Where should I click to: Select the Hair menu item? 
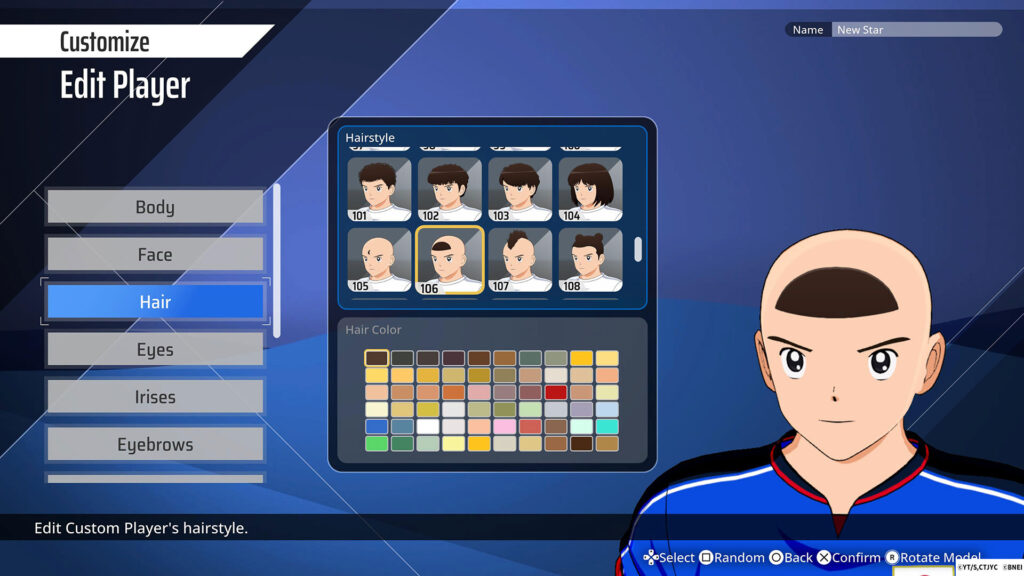[155, 302]
